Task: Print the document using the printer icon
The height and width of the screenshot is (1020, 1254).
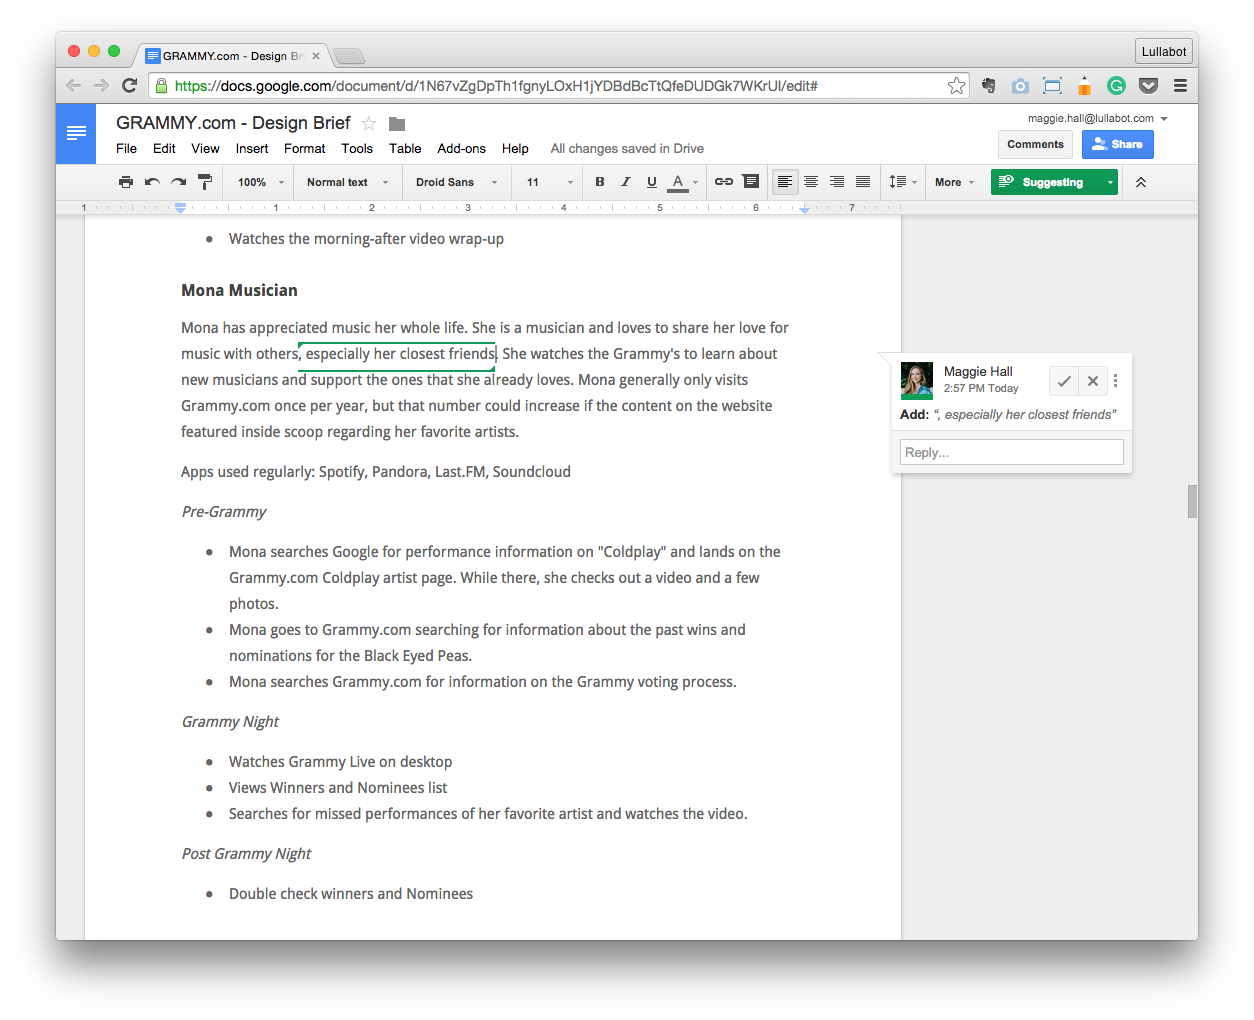Action: click(126, 182)
